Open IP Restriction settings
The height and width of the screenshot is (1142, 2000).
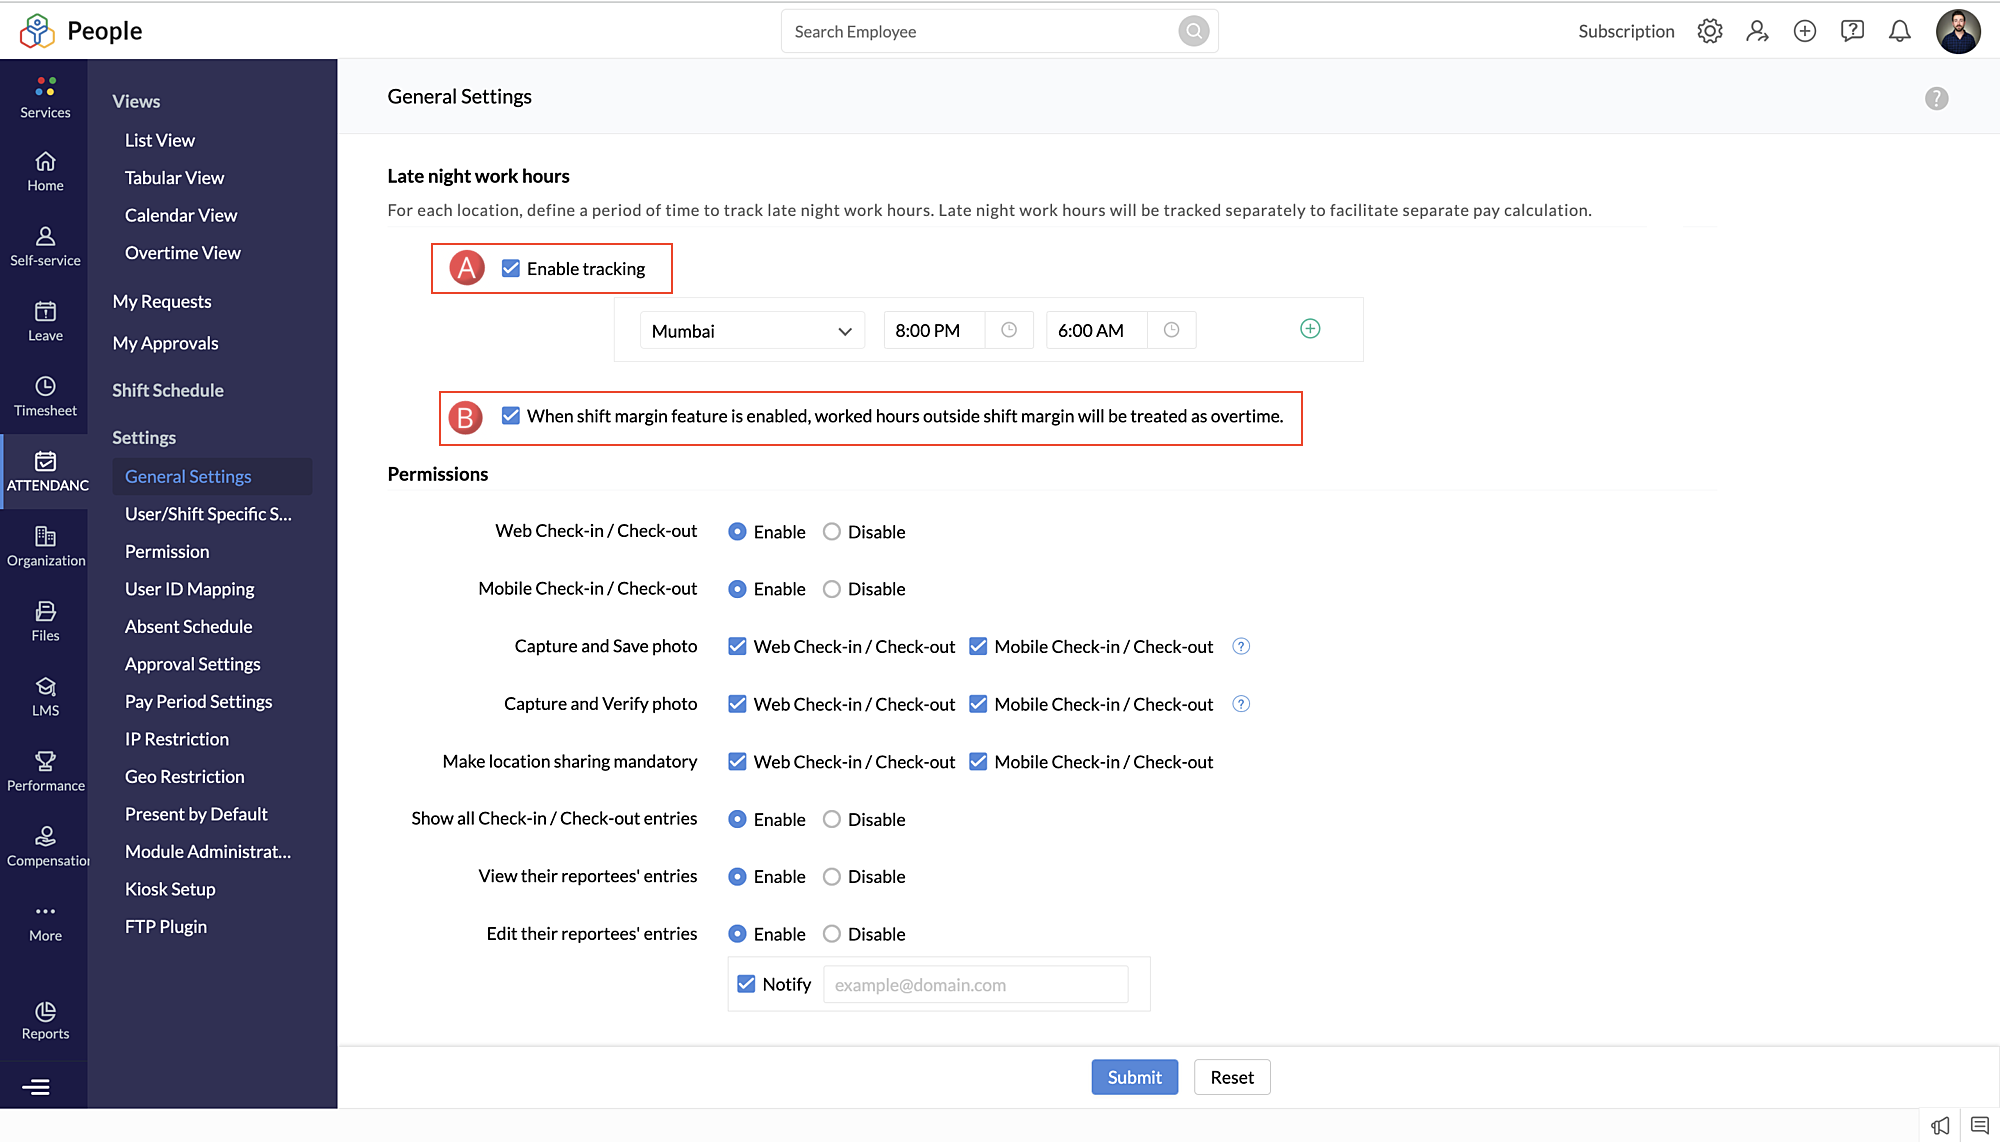[x=177, y=739]
